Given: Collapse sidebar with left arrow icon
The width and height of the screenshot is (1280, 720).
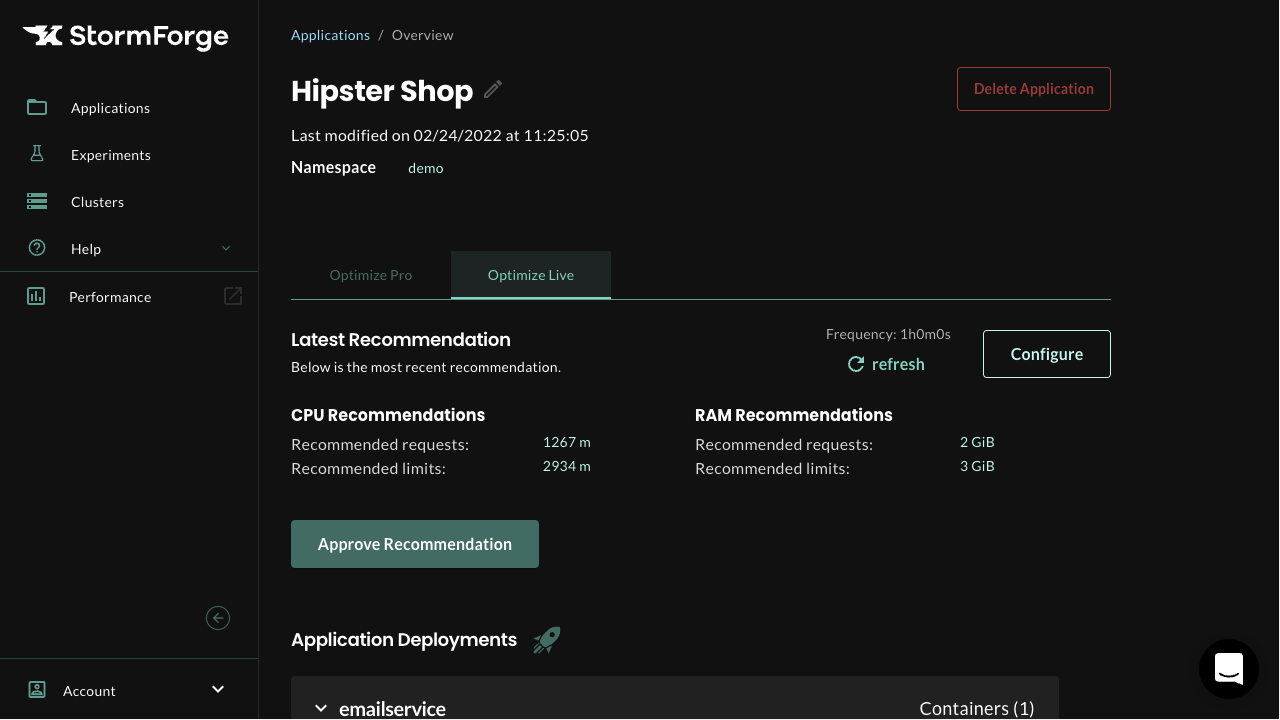Looking at the screenshot, I should (218, 618).
